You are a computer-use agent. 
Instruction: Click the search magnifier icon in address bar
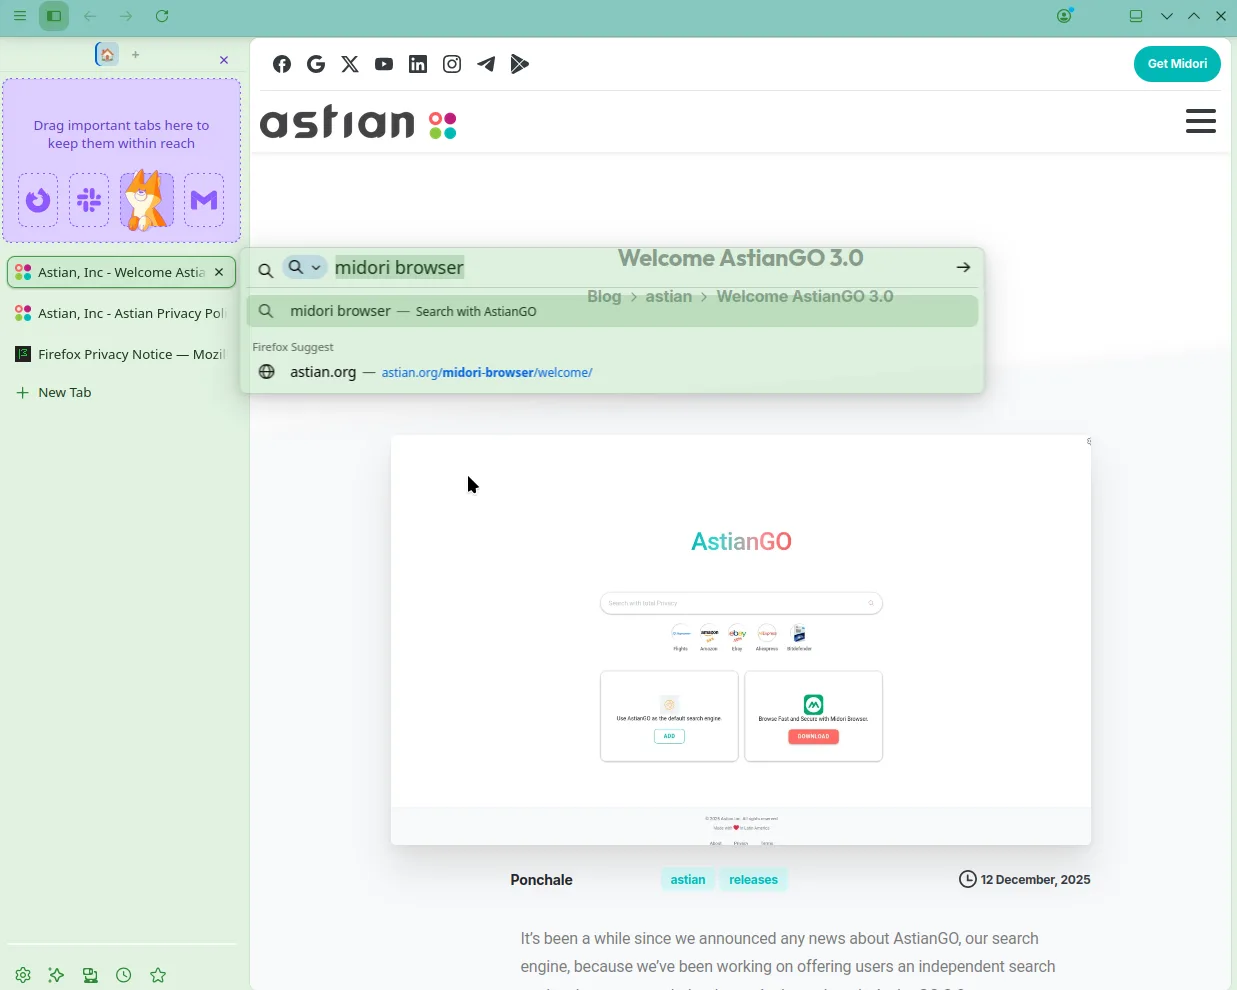pyautogui.click(x=266, y=270)
